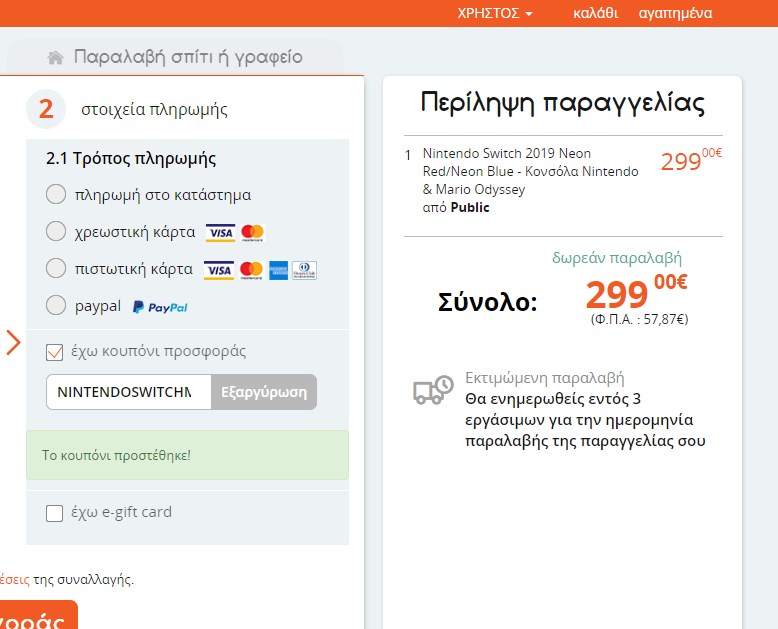Choose χρεωστική κάρτα radio option
Viewport: 778px width, 629px height.
coord(56,231)
